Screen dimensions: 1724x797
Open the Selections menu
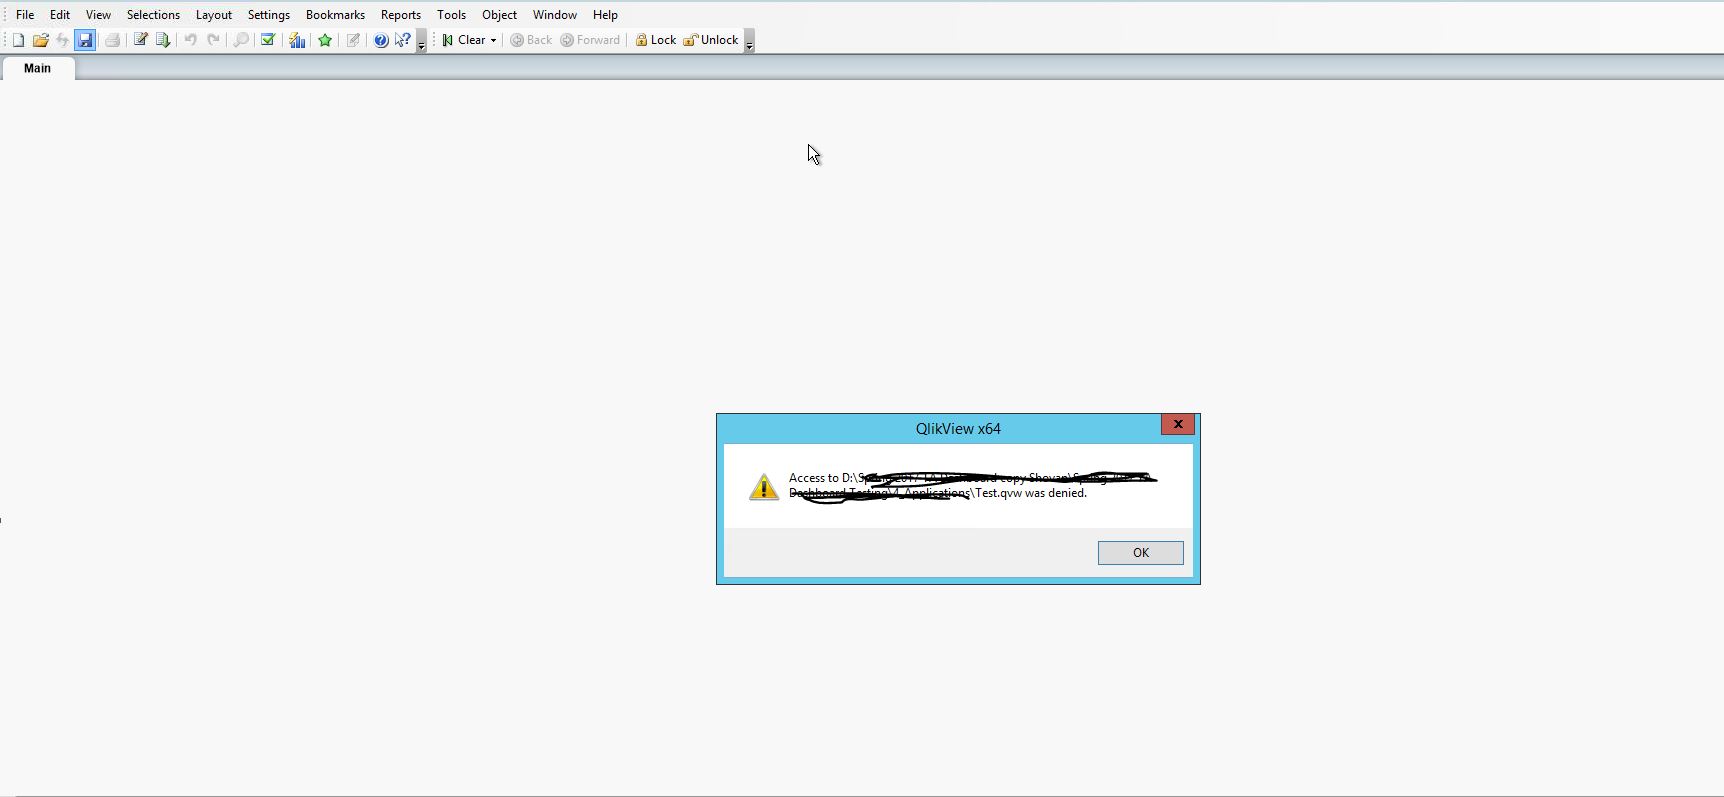pos(153,15)
